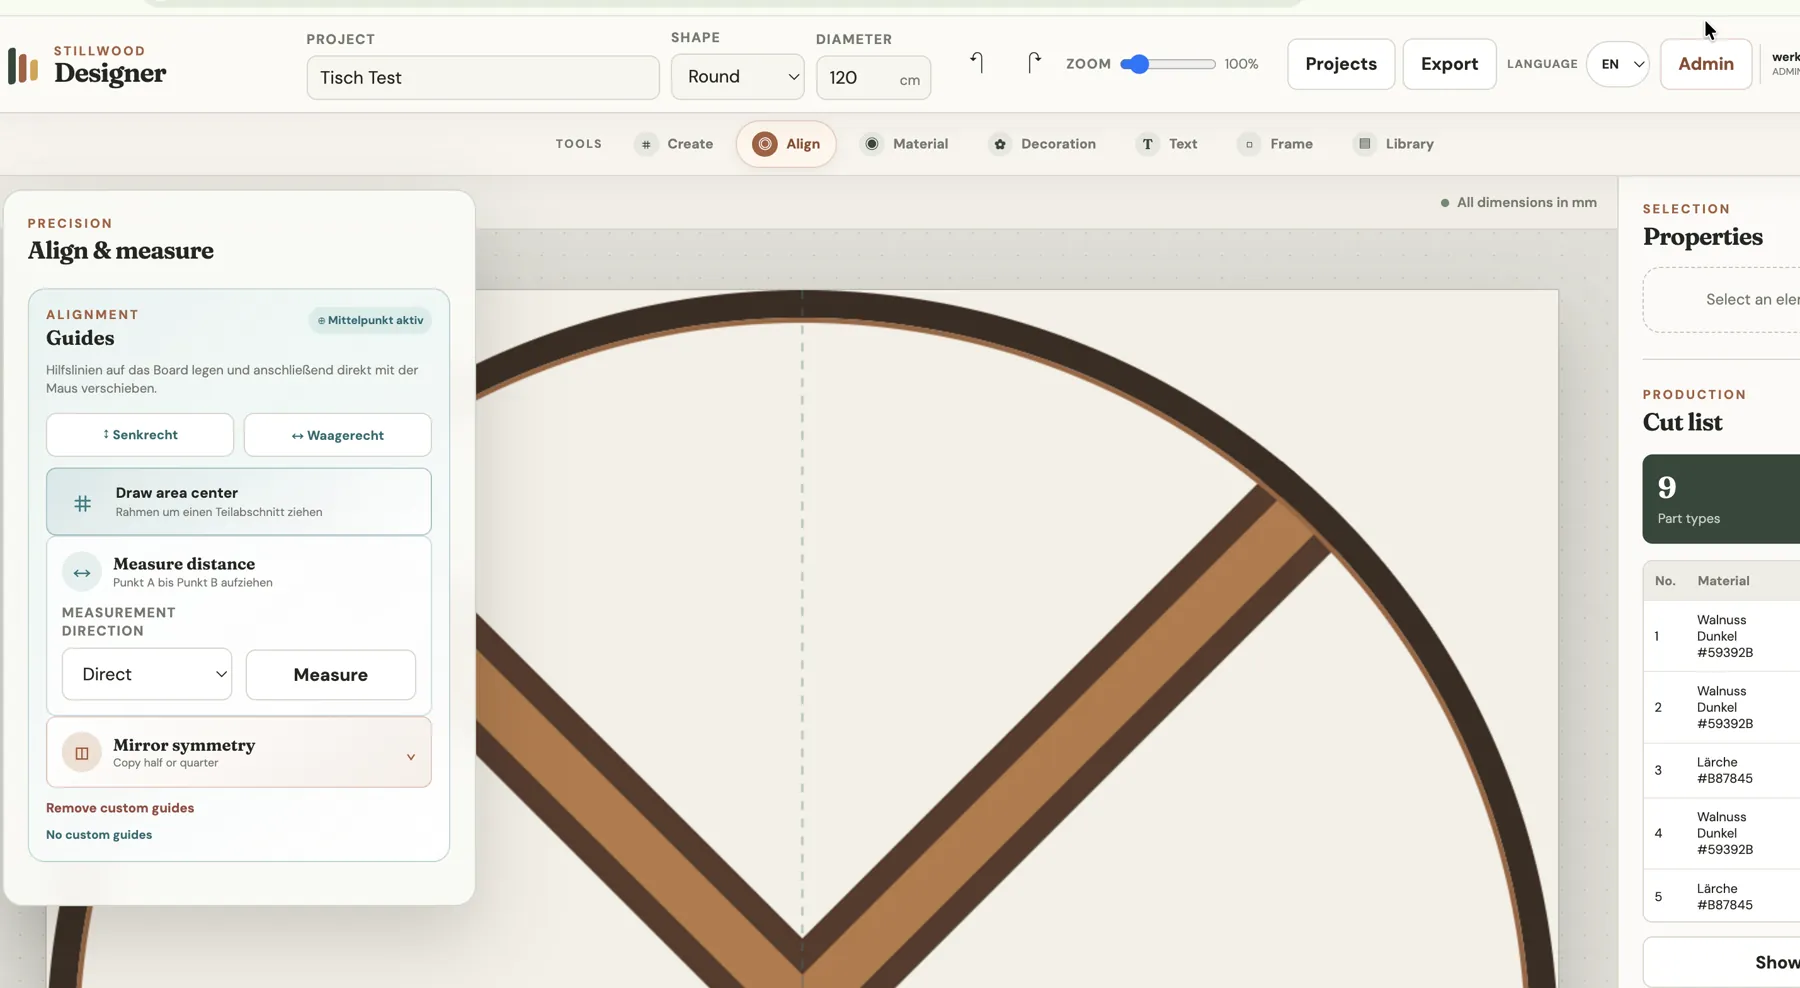Click the Export button
Viewport: 1800px width, 988px height.
pyautogui.click(x=1450, y=64)
